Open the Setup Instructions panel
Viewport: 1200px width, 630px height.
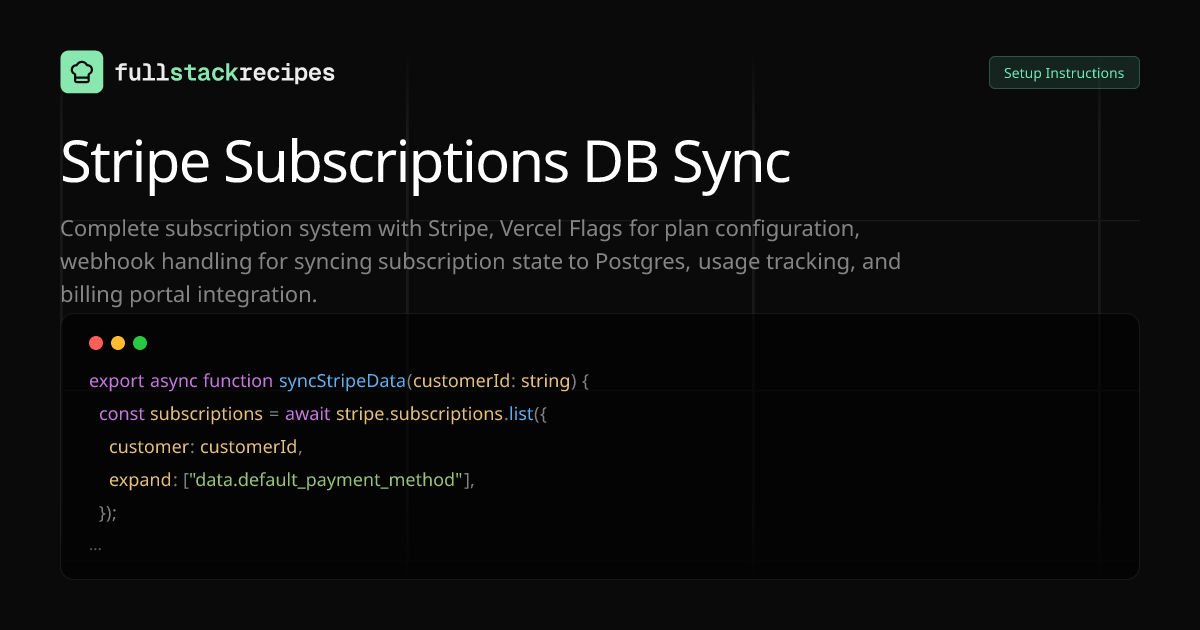coord(1064,72)
